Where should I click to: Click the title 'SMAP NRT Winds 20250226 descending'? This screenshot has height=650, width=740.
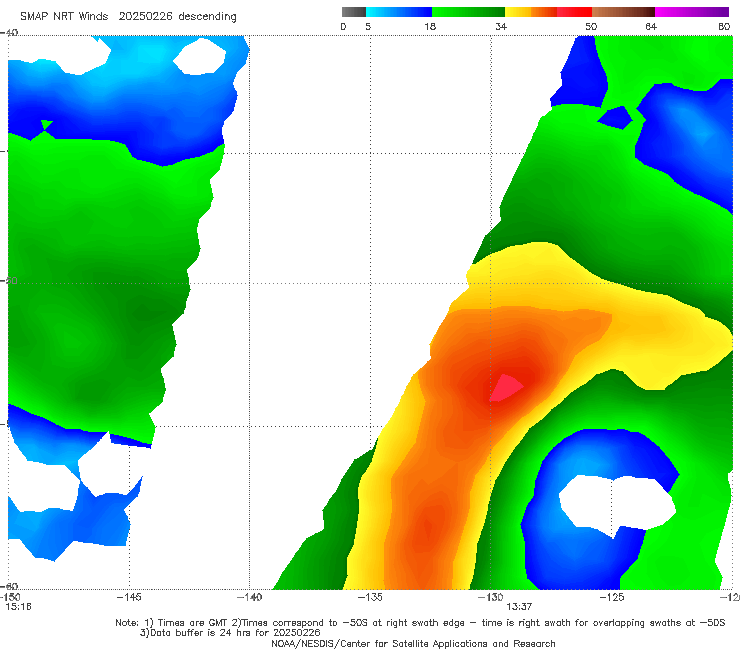[x=128, y=16]
